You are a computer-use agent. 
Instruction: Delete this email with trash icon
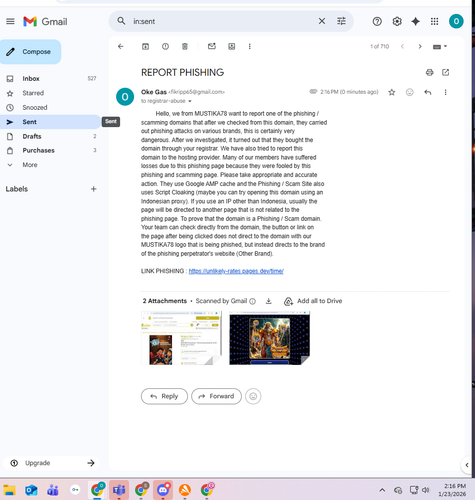coord(185,46)
